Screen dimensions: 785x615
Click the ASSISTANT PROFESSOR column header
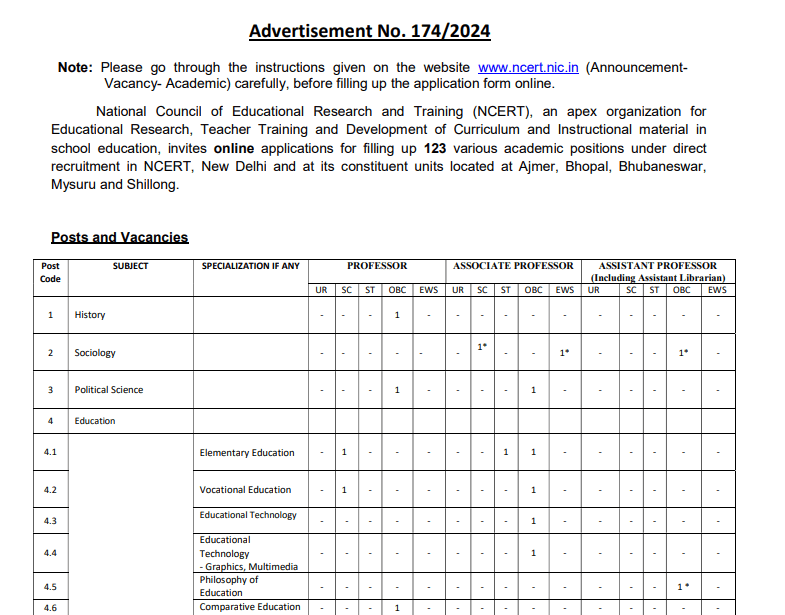pyautogui.click(x=658, y=266)
